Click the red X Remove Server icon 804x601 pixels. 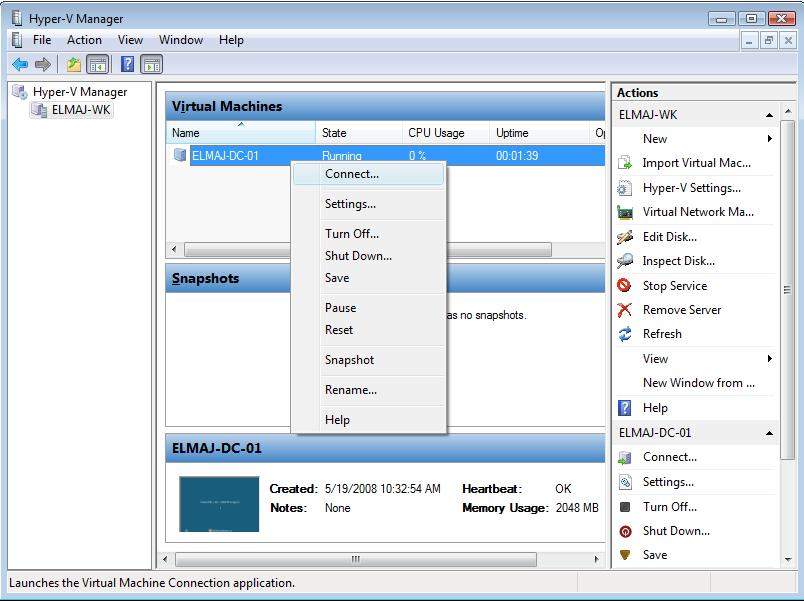(x=625, y=310)
